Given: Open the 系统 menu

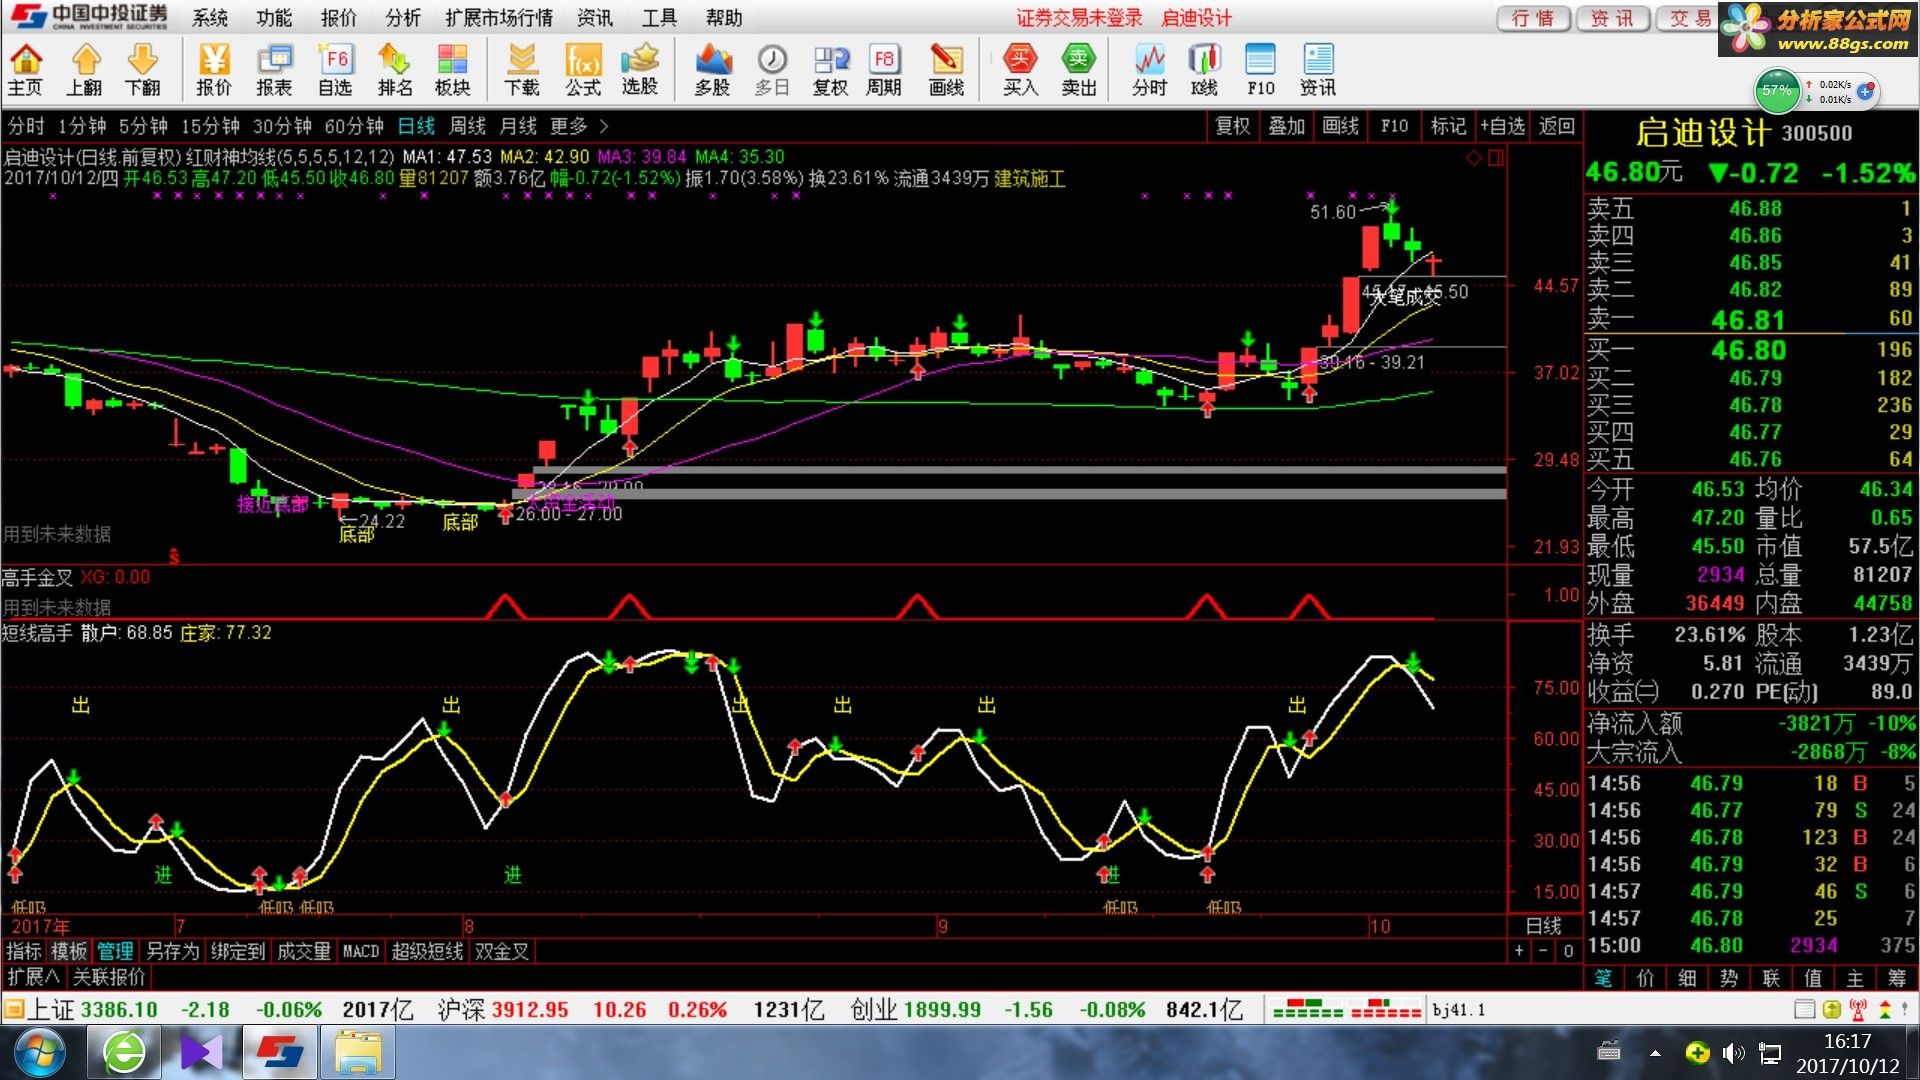Looking at the screenshot, I should click(210, 18).
